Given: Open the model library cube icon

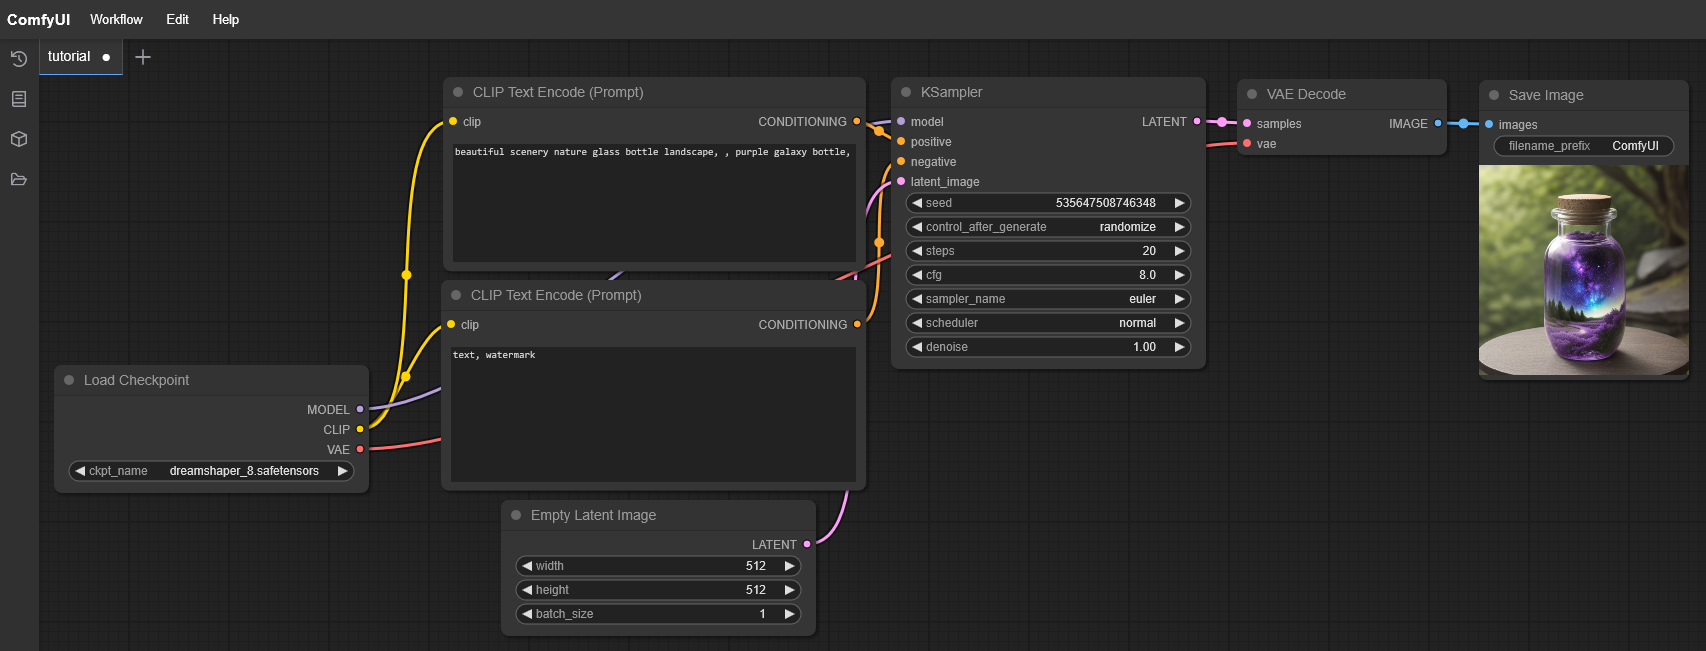Looking at the screenshot, I should [x=18, y=139].
